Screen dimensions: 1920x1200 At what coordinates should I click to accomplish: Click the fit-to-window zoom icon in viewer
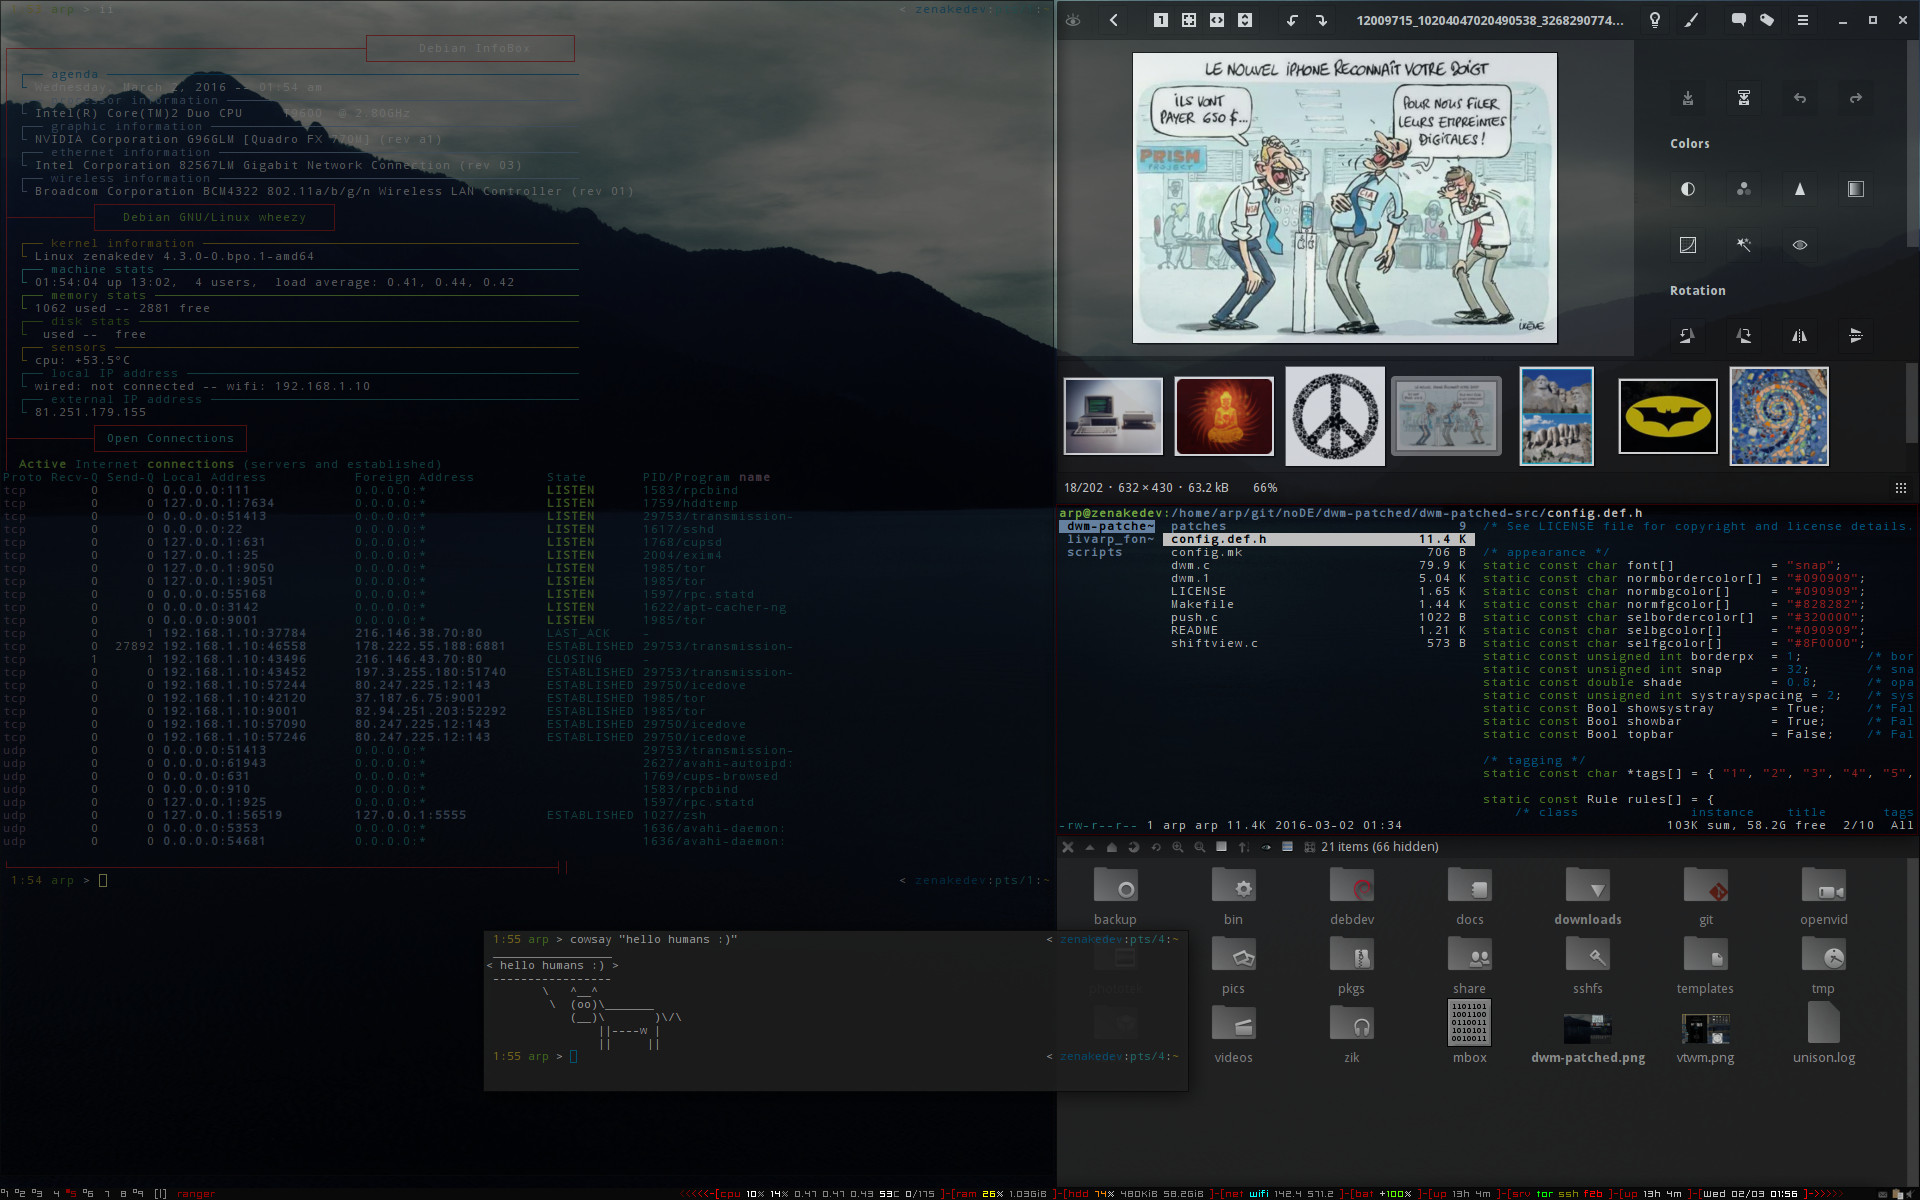tap(1188, 20)
